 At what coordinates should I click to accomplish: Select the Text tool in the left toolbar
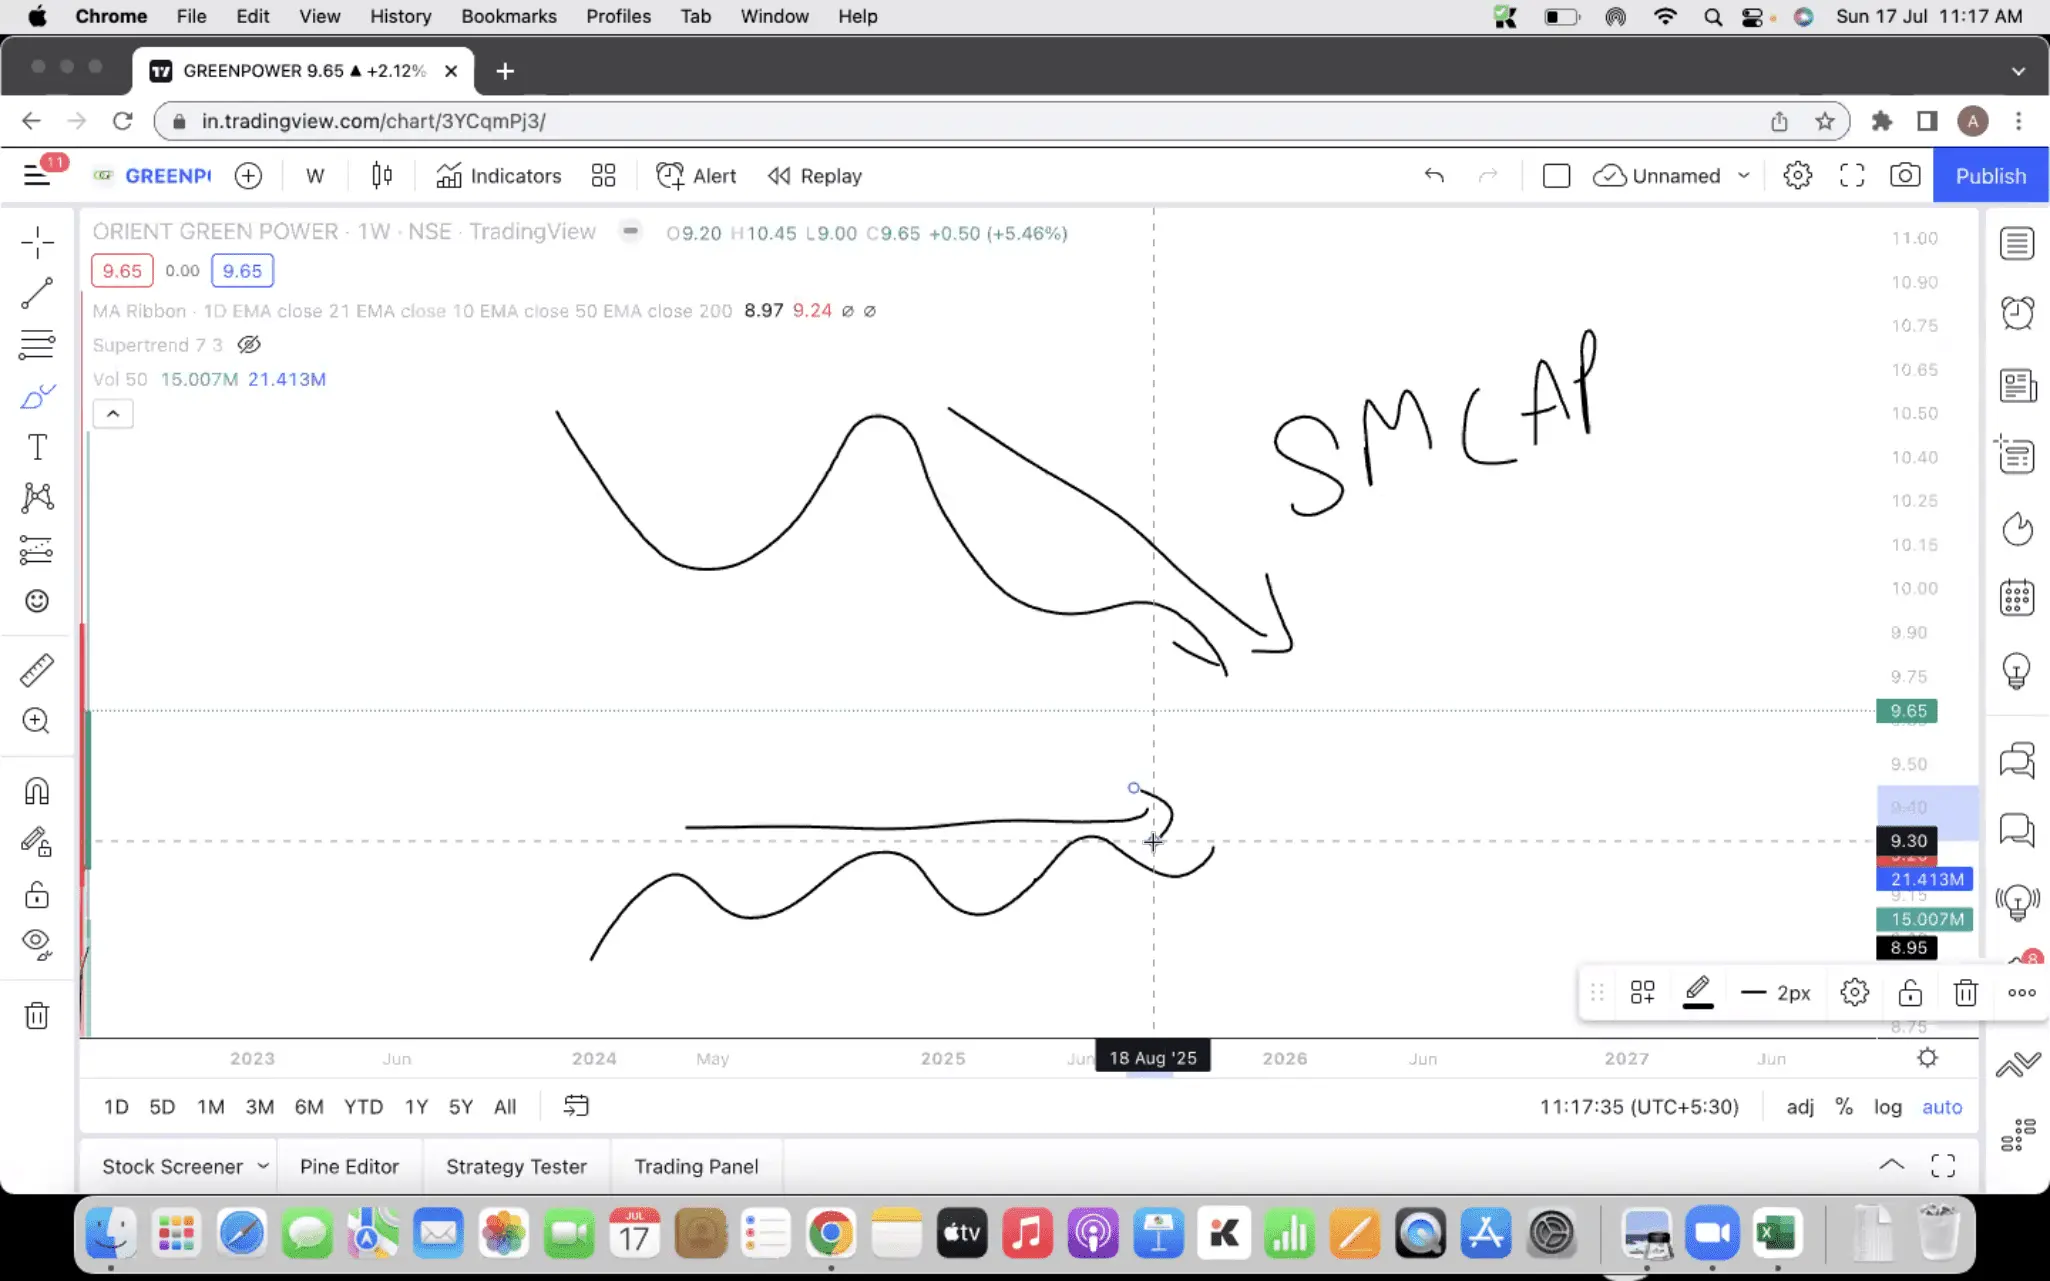tap(37, 447)
